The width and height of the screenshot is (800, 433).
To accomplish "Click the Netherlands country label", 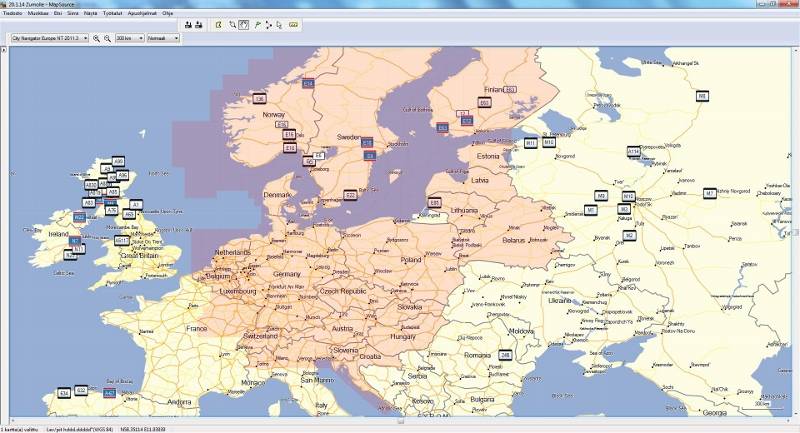I will (233, 252).
